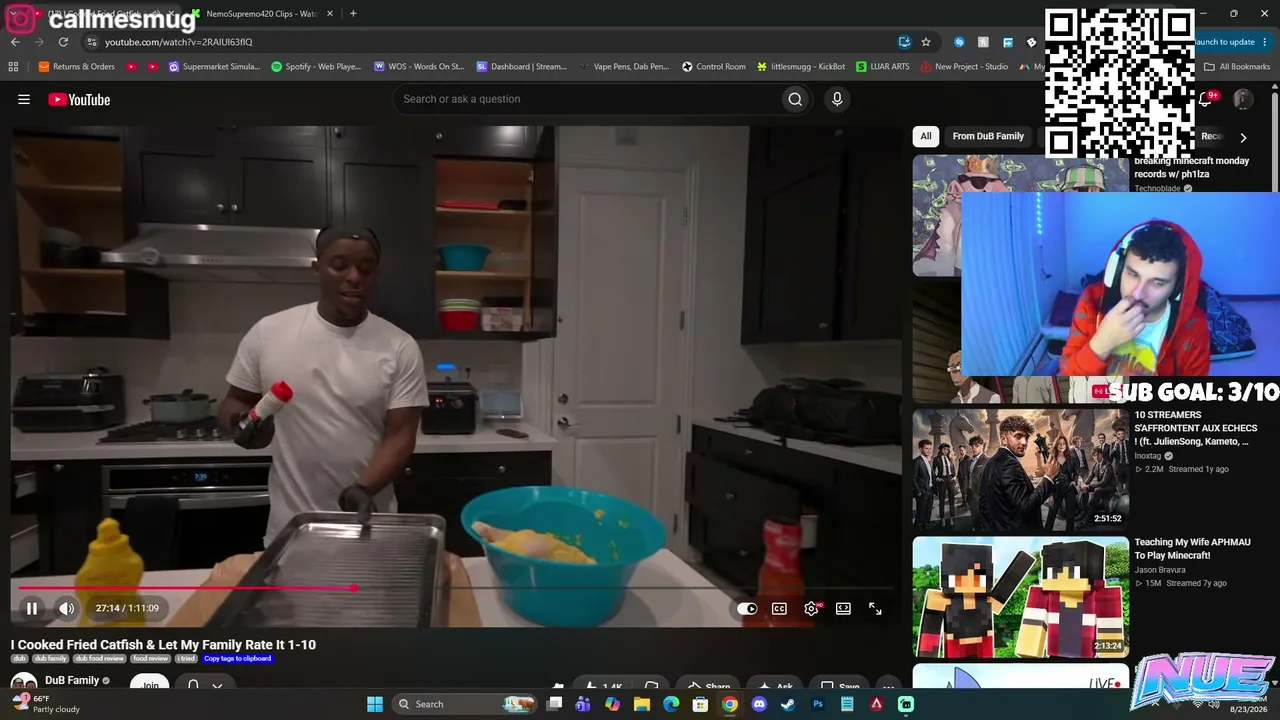Open Microsoft Edge from the taskbar
Image resolution: width=1280 pixels, height=720 pixels.
coord(671,704)
